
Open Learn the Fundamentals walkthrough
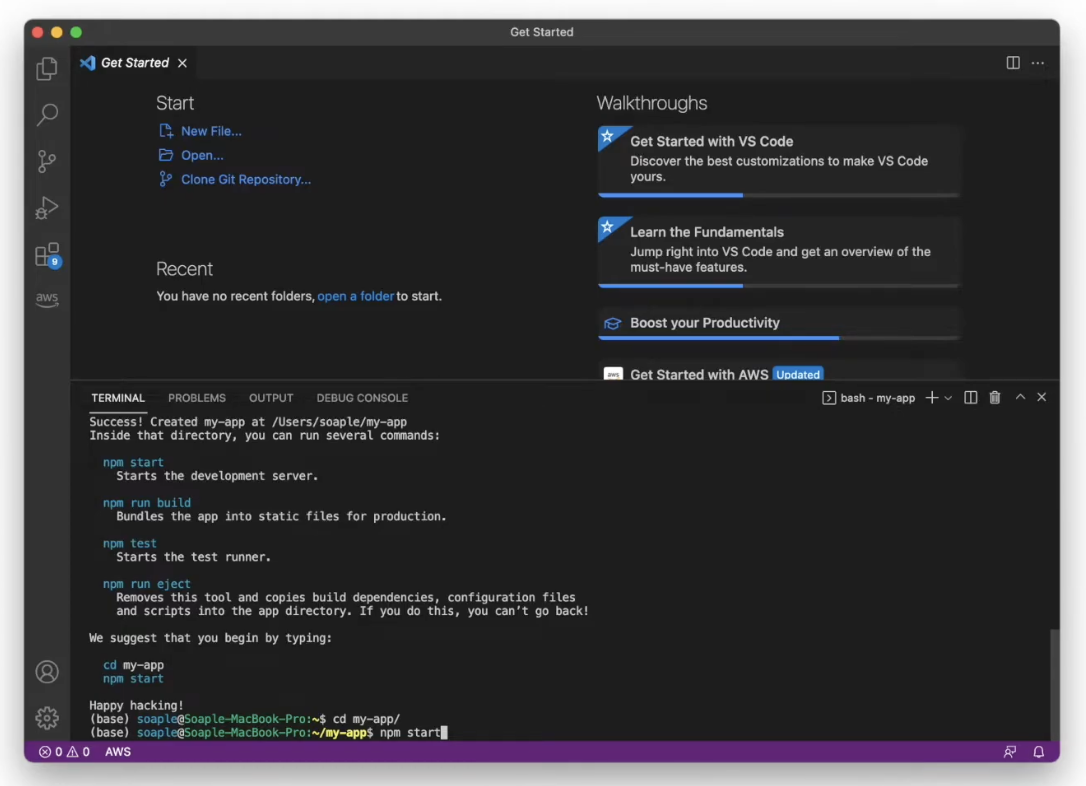pyautogui.click(x=779, y=252)
